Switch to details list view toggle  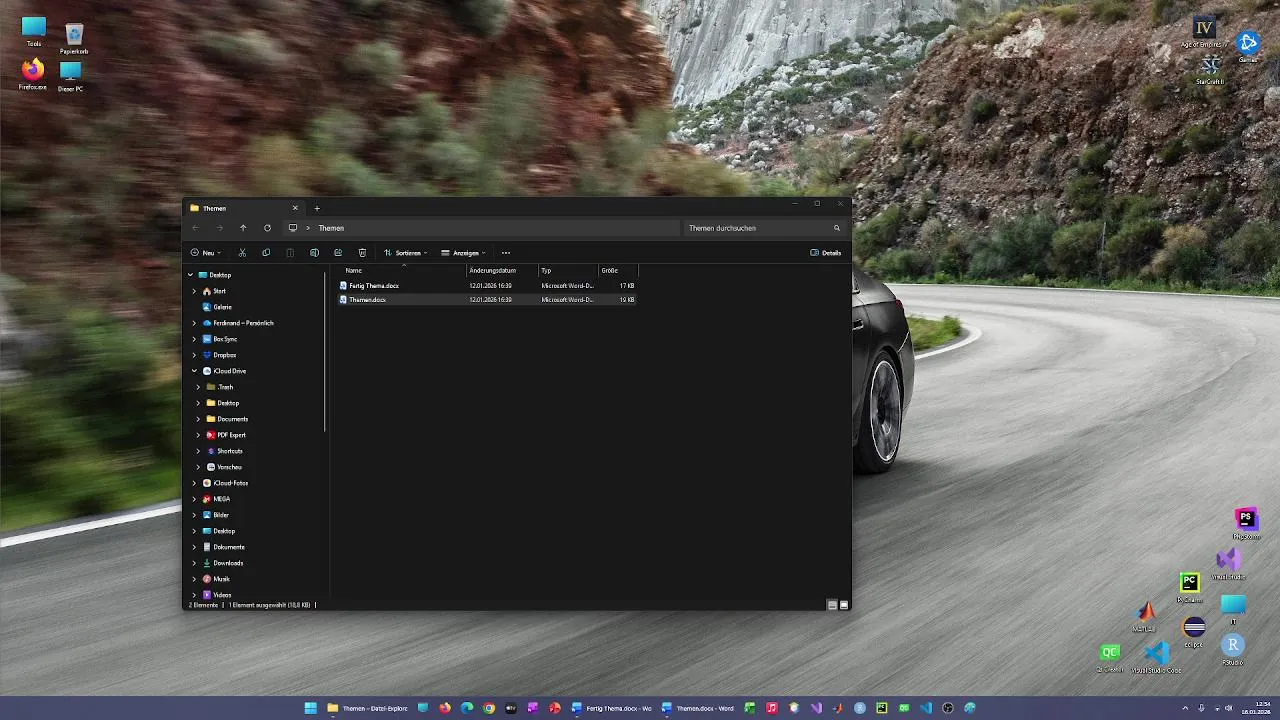click(x=832, y=605)
